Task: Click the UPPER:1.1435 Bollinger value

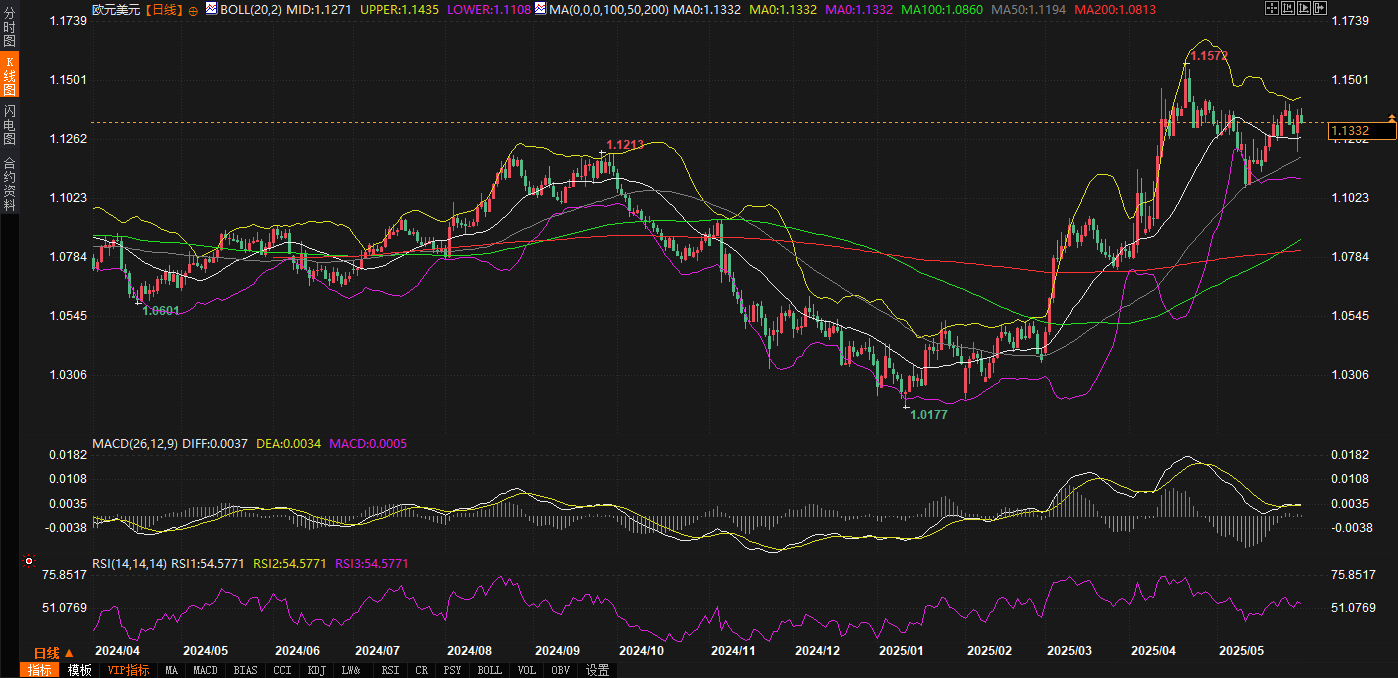Action: (x=397, y=9)
